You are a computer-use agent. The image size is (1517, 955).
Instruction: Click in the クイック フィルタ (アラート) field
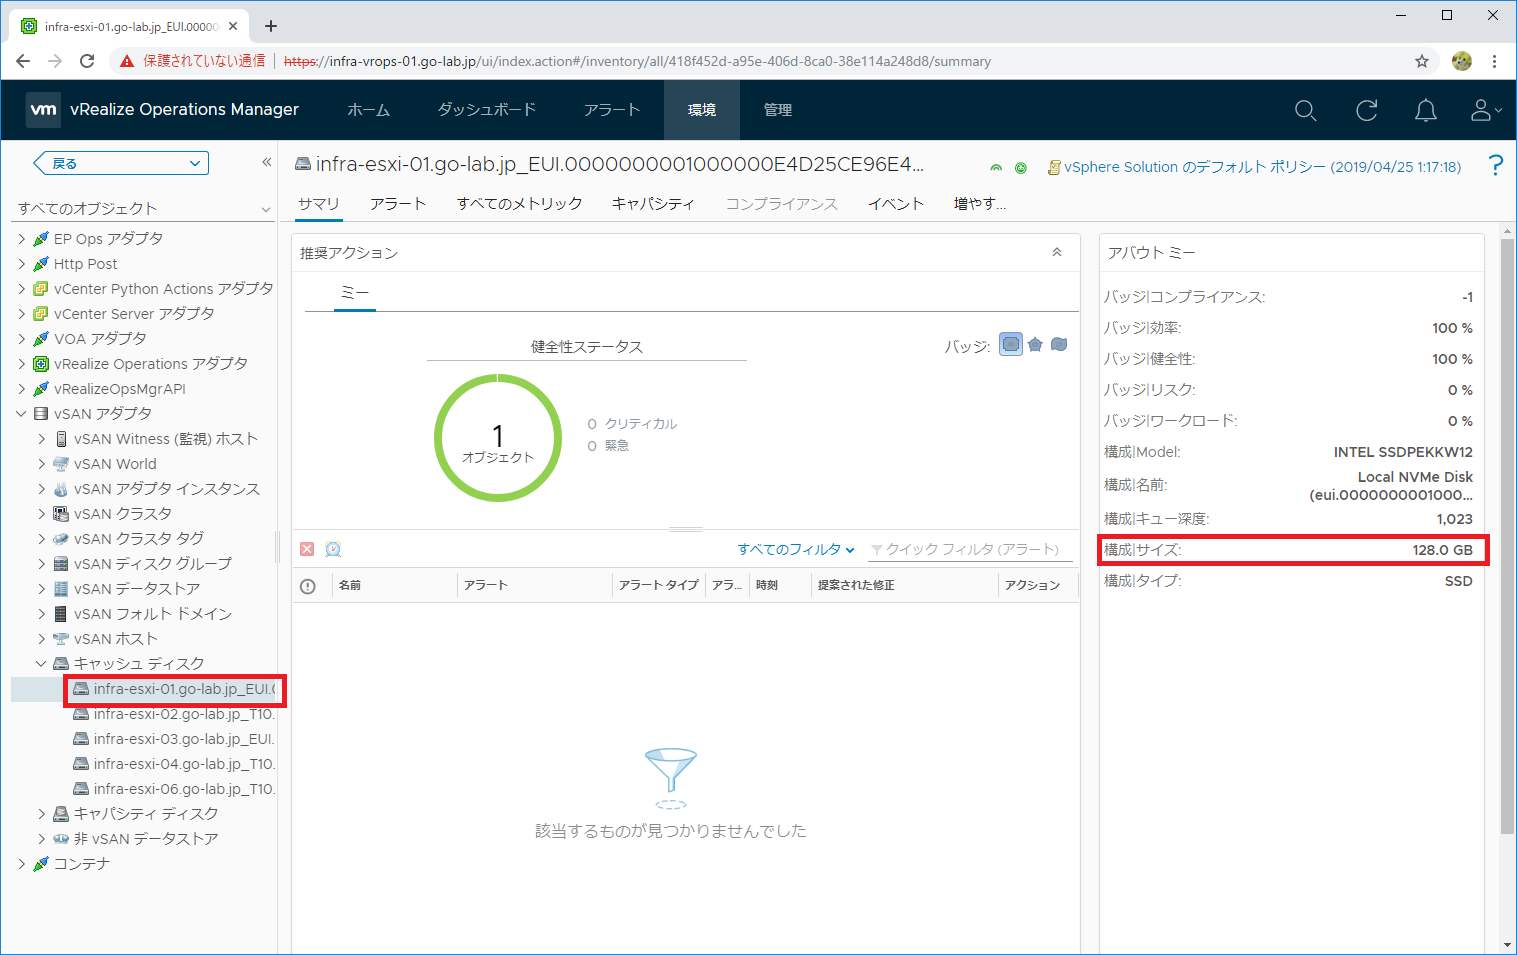pos(970,549)
